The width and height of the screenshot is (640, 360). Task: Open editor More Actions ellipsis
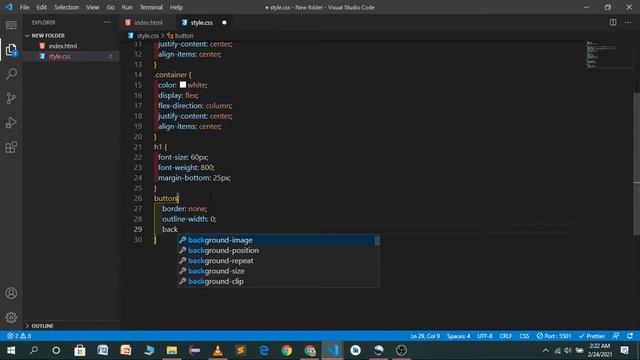click(x=628, y=22)
